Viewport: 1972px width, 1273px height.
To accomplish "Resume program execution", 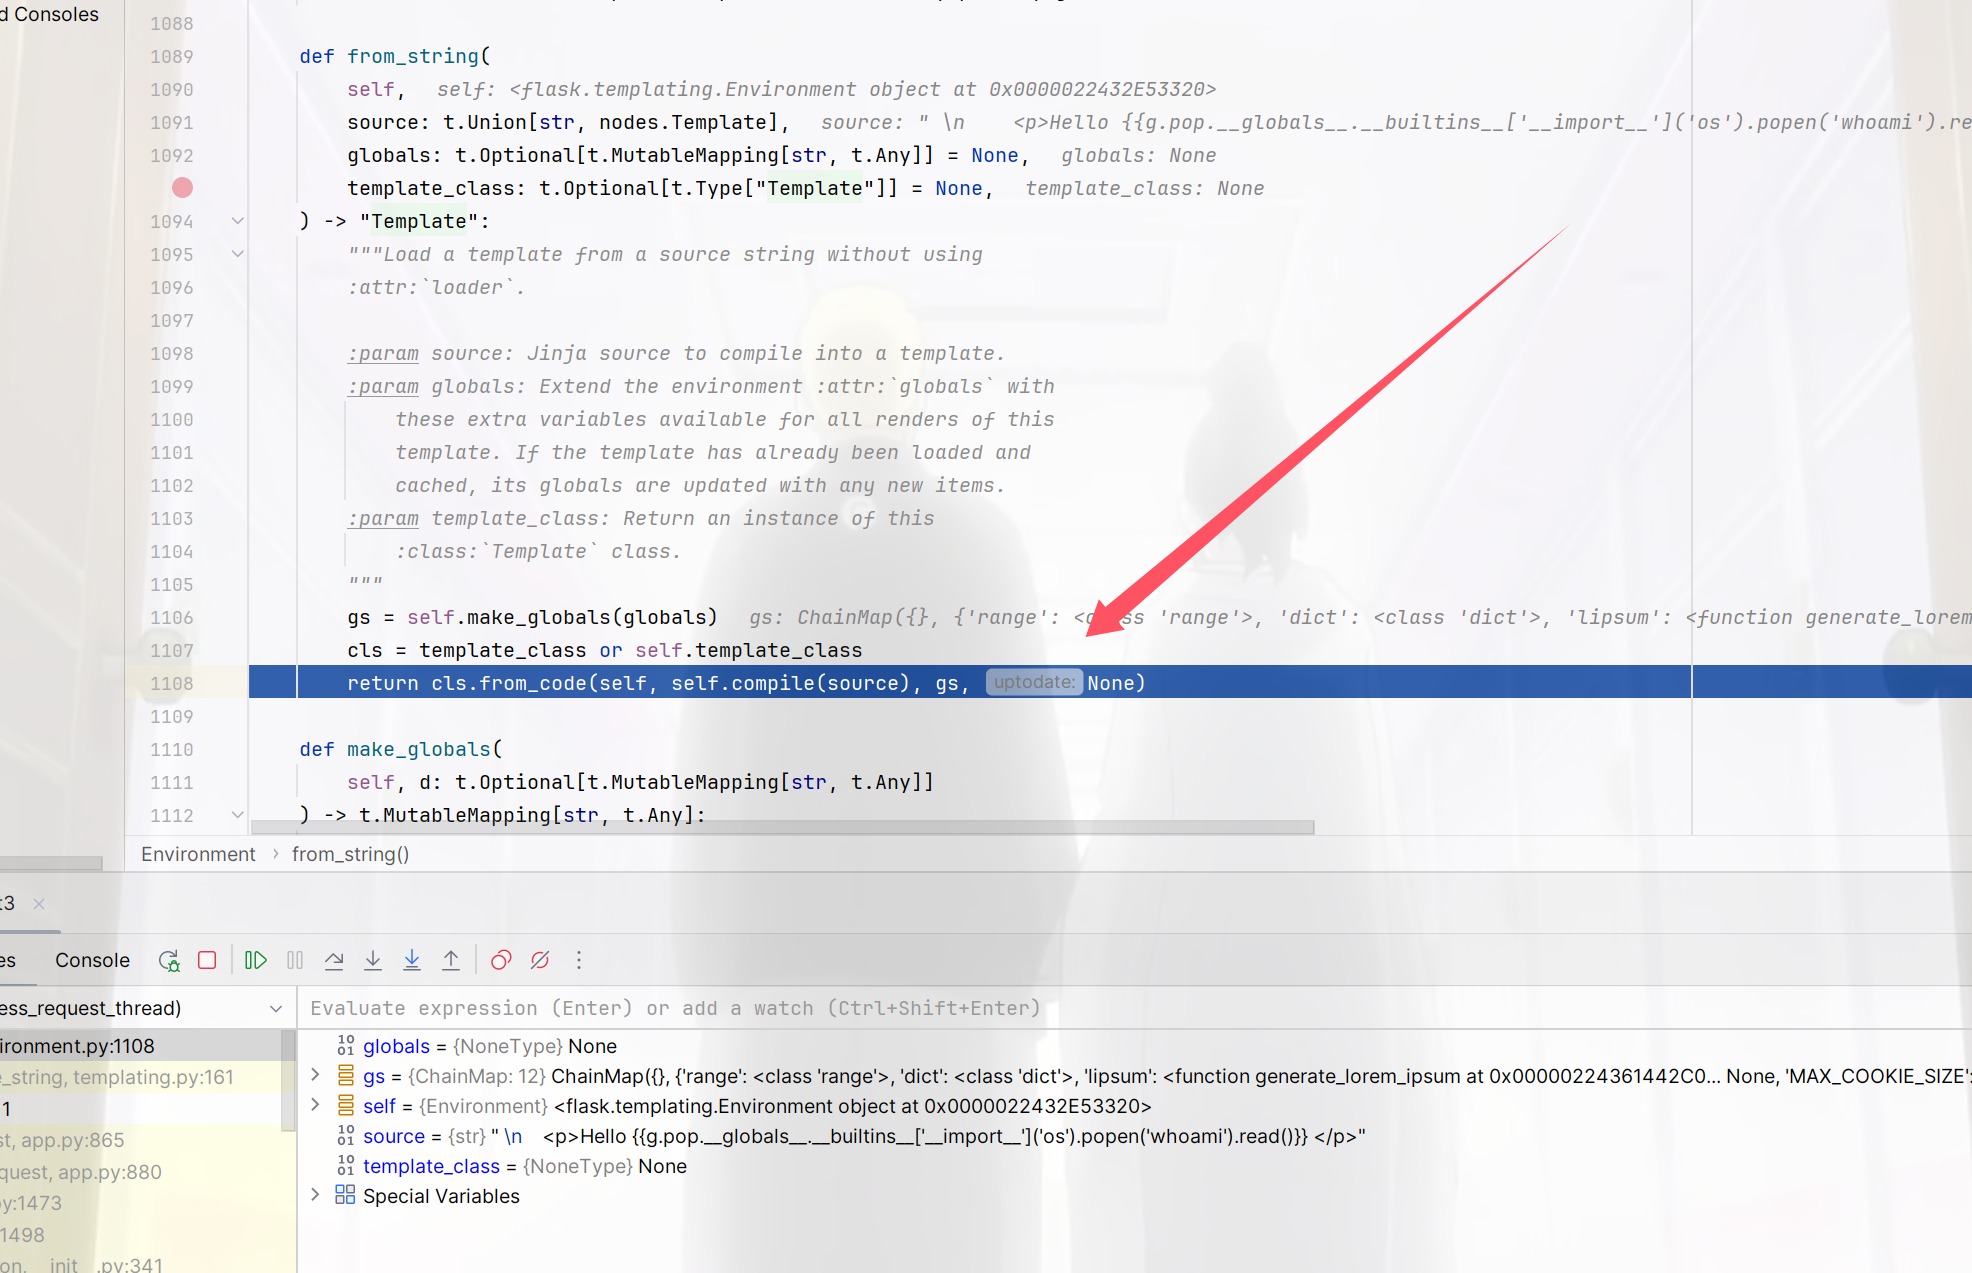I will 256,960.
